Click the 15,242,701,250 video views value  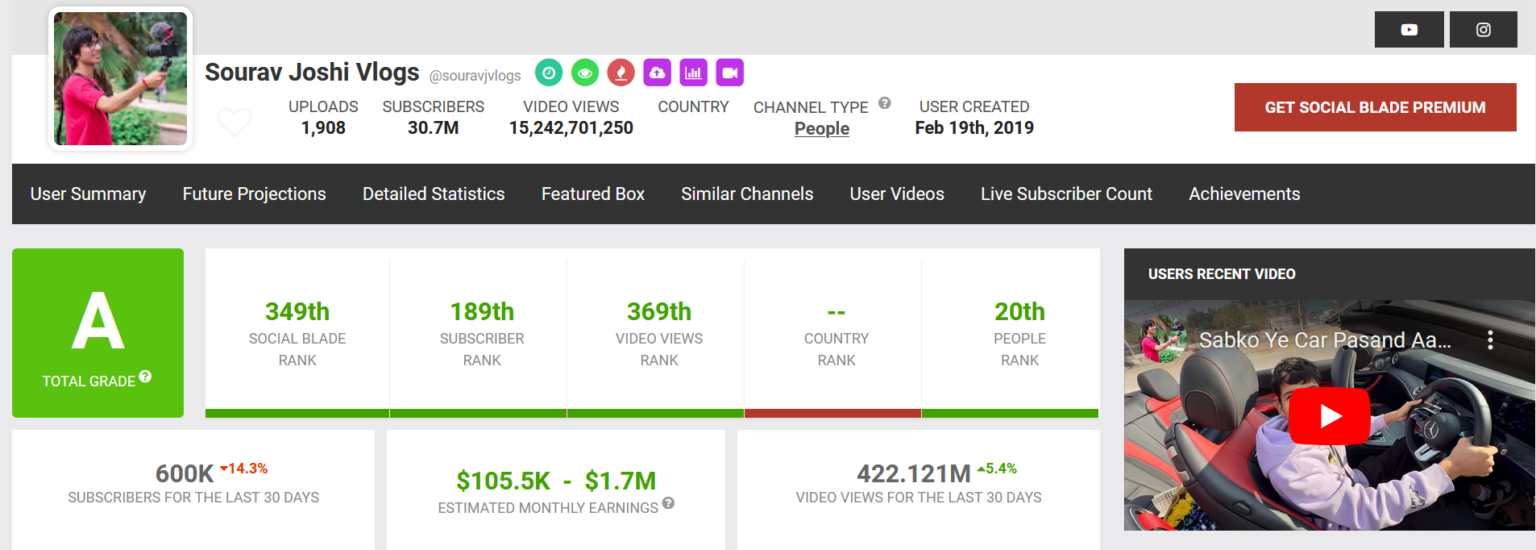pyautogui.click(x=571, y=128)
